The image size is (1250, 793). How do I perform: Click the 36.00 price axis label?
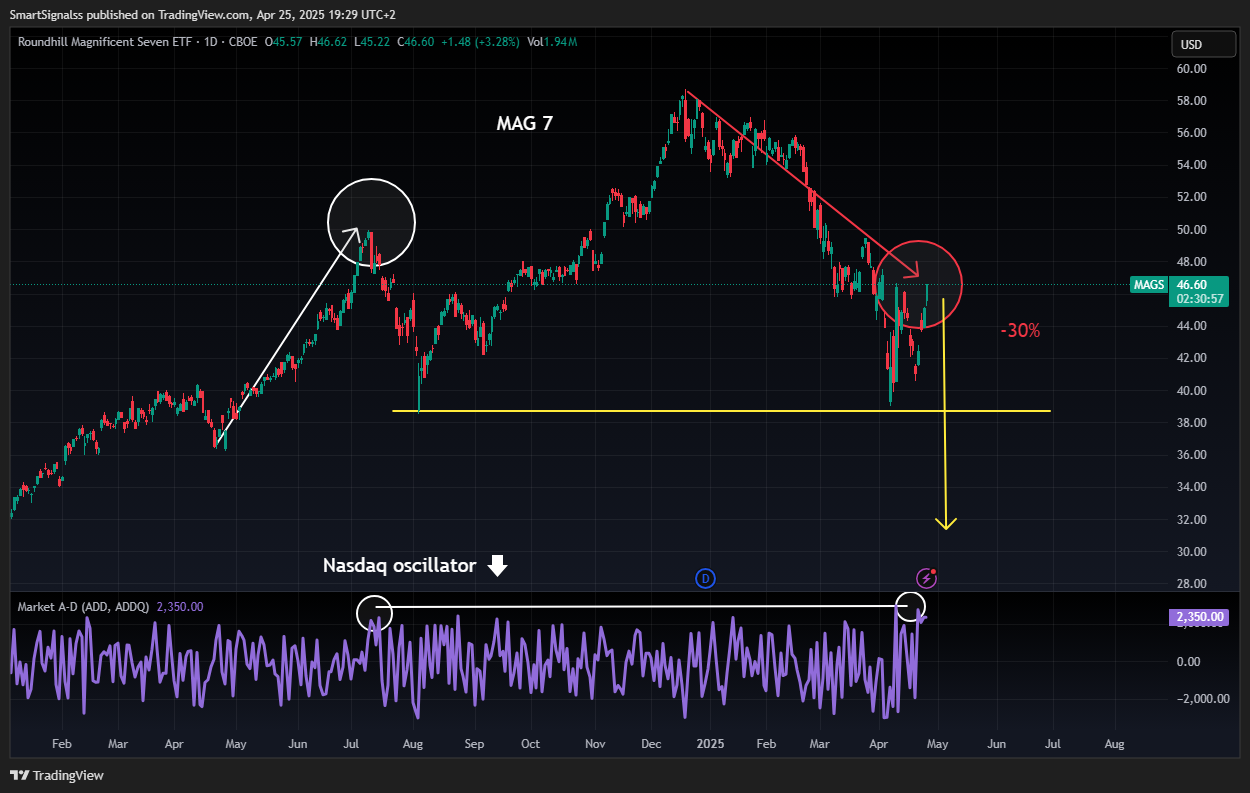(x=1192, y=455)
